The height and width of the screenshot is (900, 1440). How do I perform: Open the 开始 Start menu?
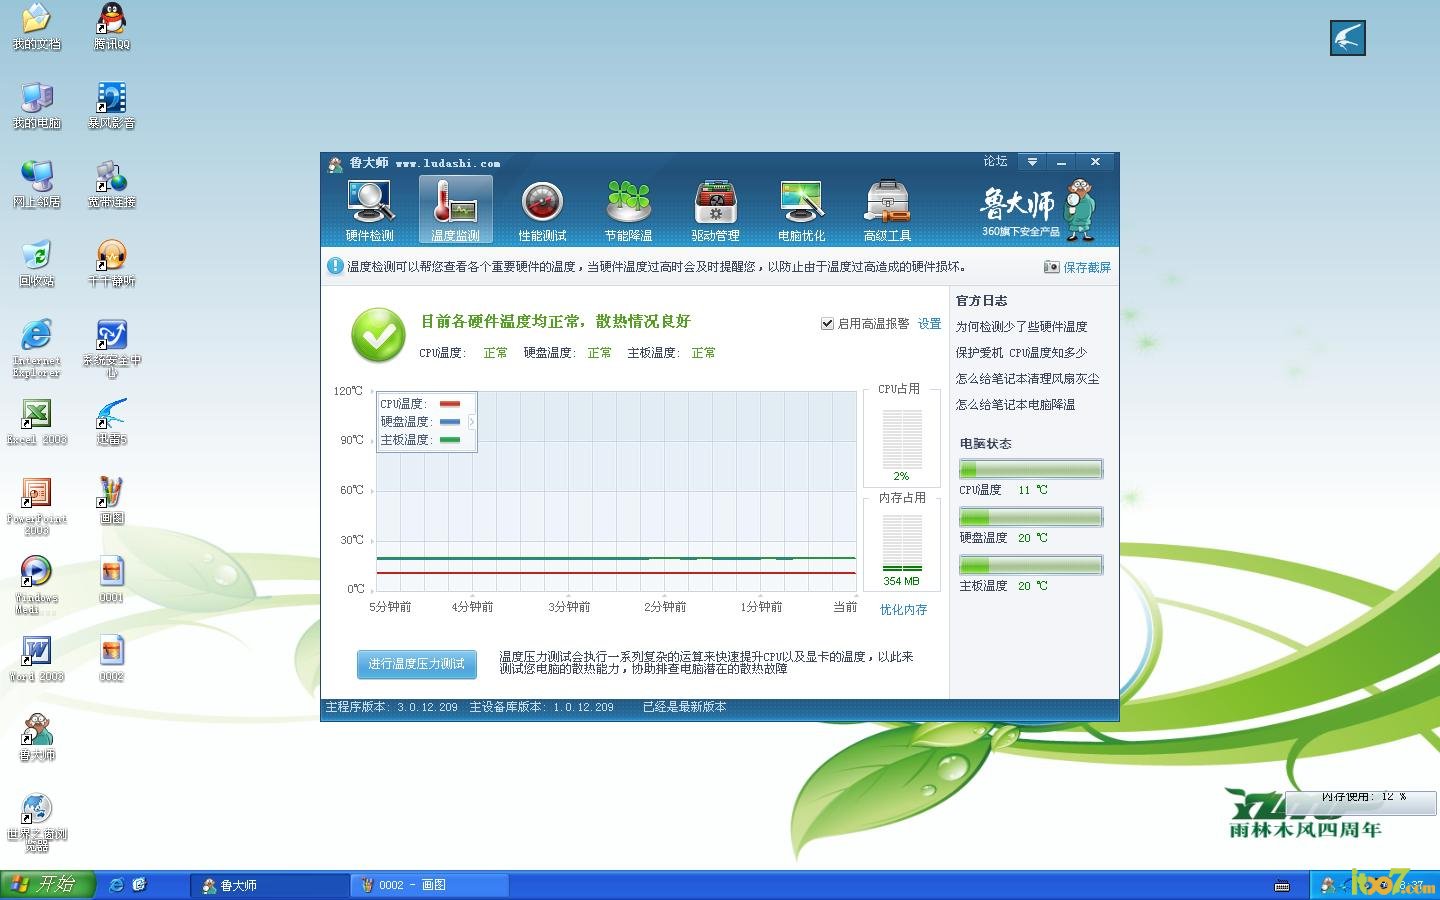pyautogui.click(x=47, y=885)
